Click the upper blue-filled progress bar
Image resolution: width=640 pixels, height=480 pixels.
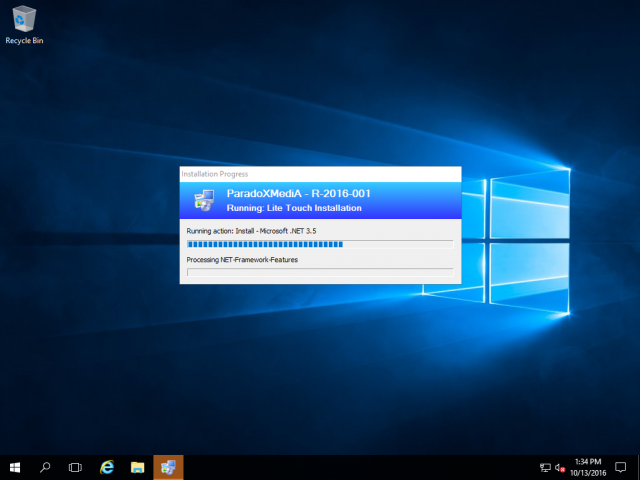(320, 244)
